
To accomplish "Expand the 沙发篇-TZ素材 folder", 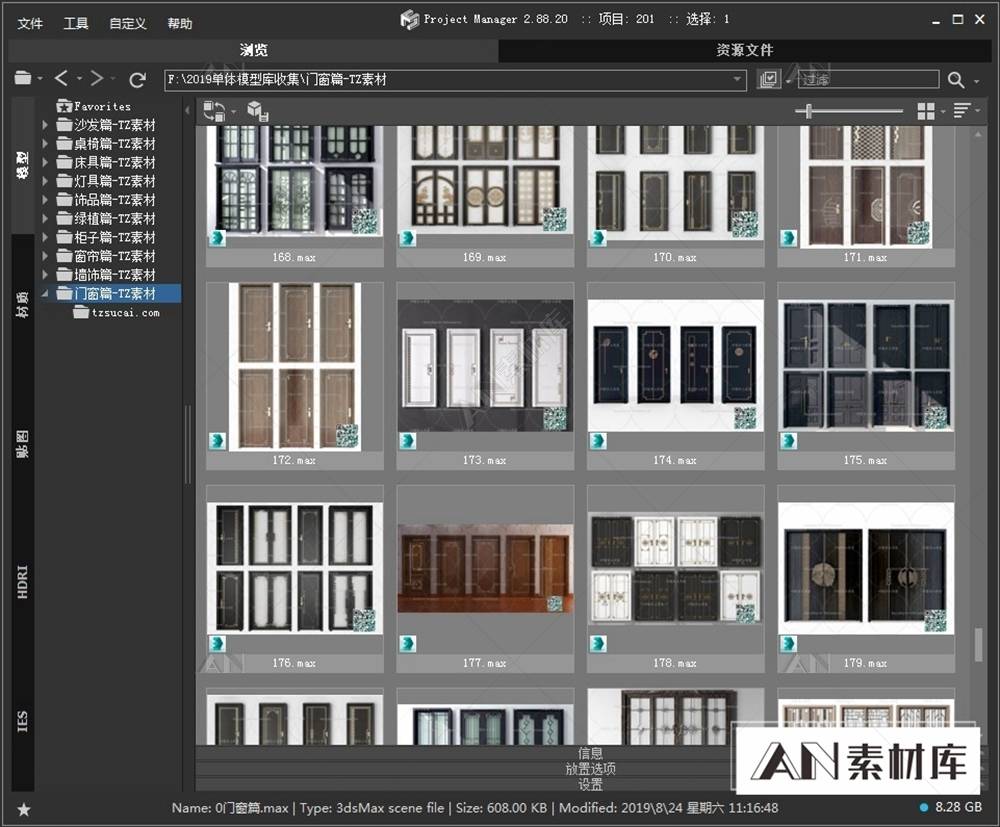I will [45, 125].
